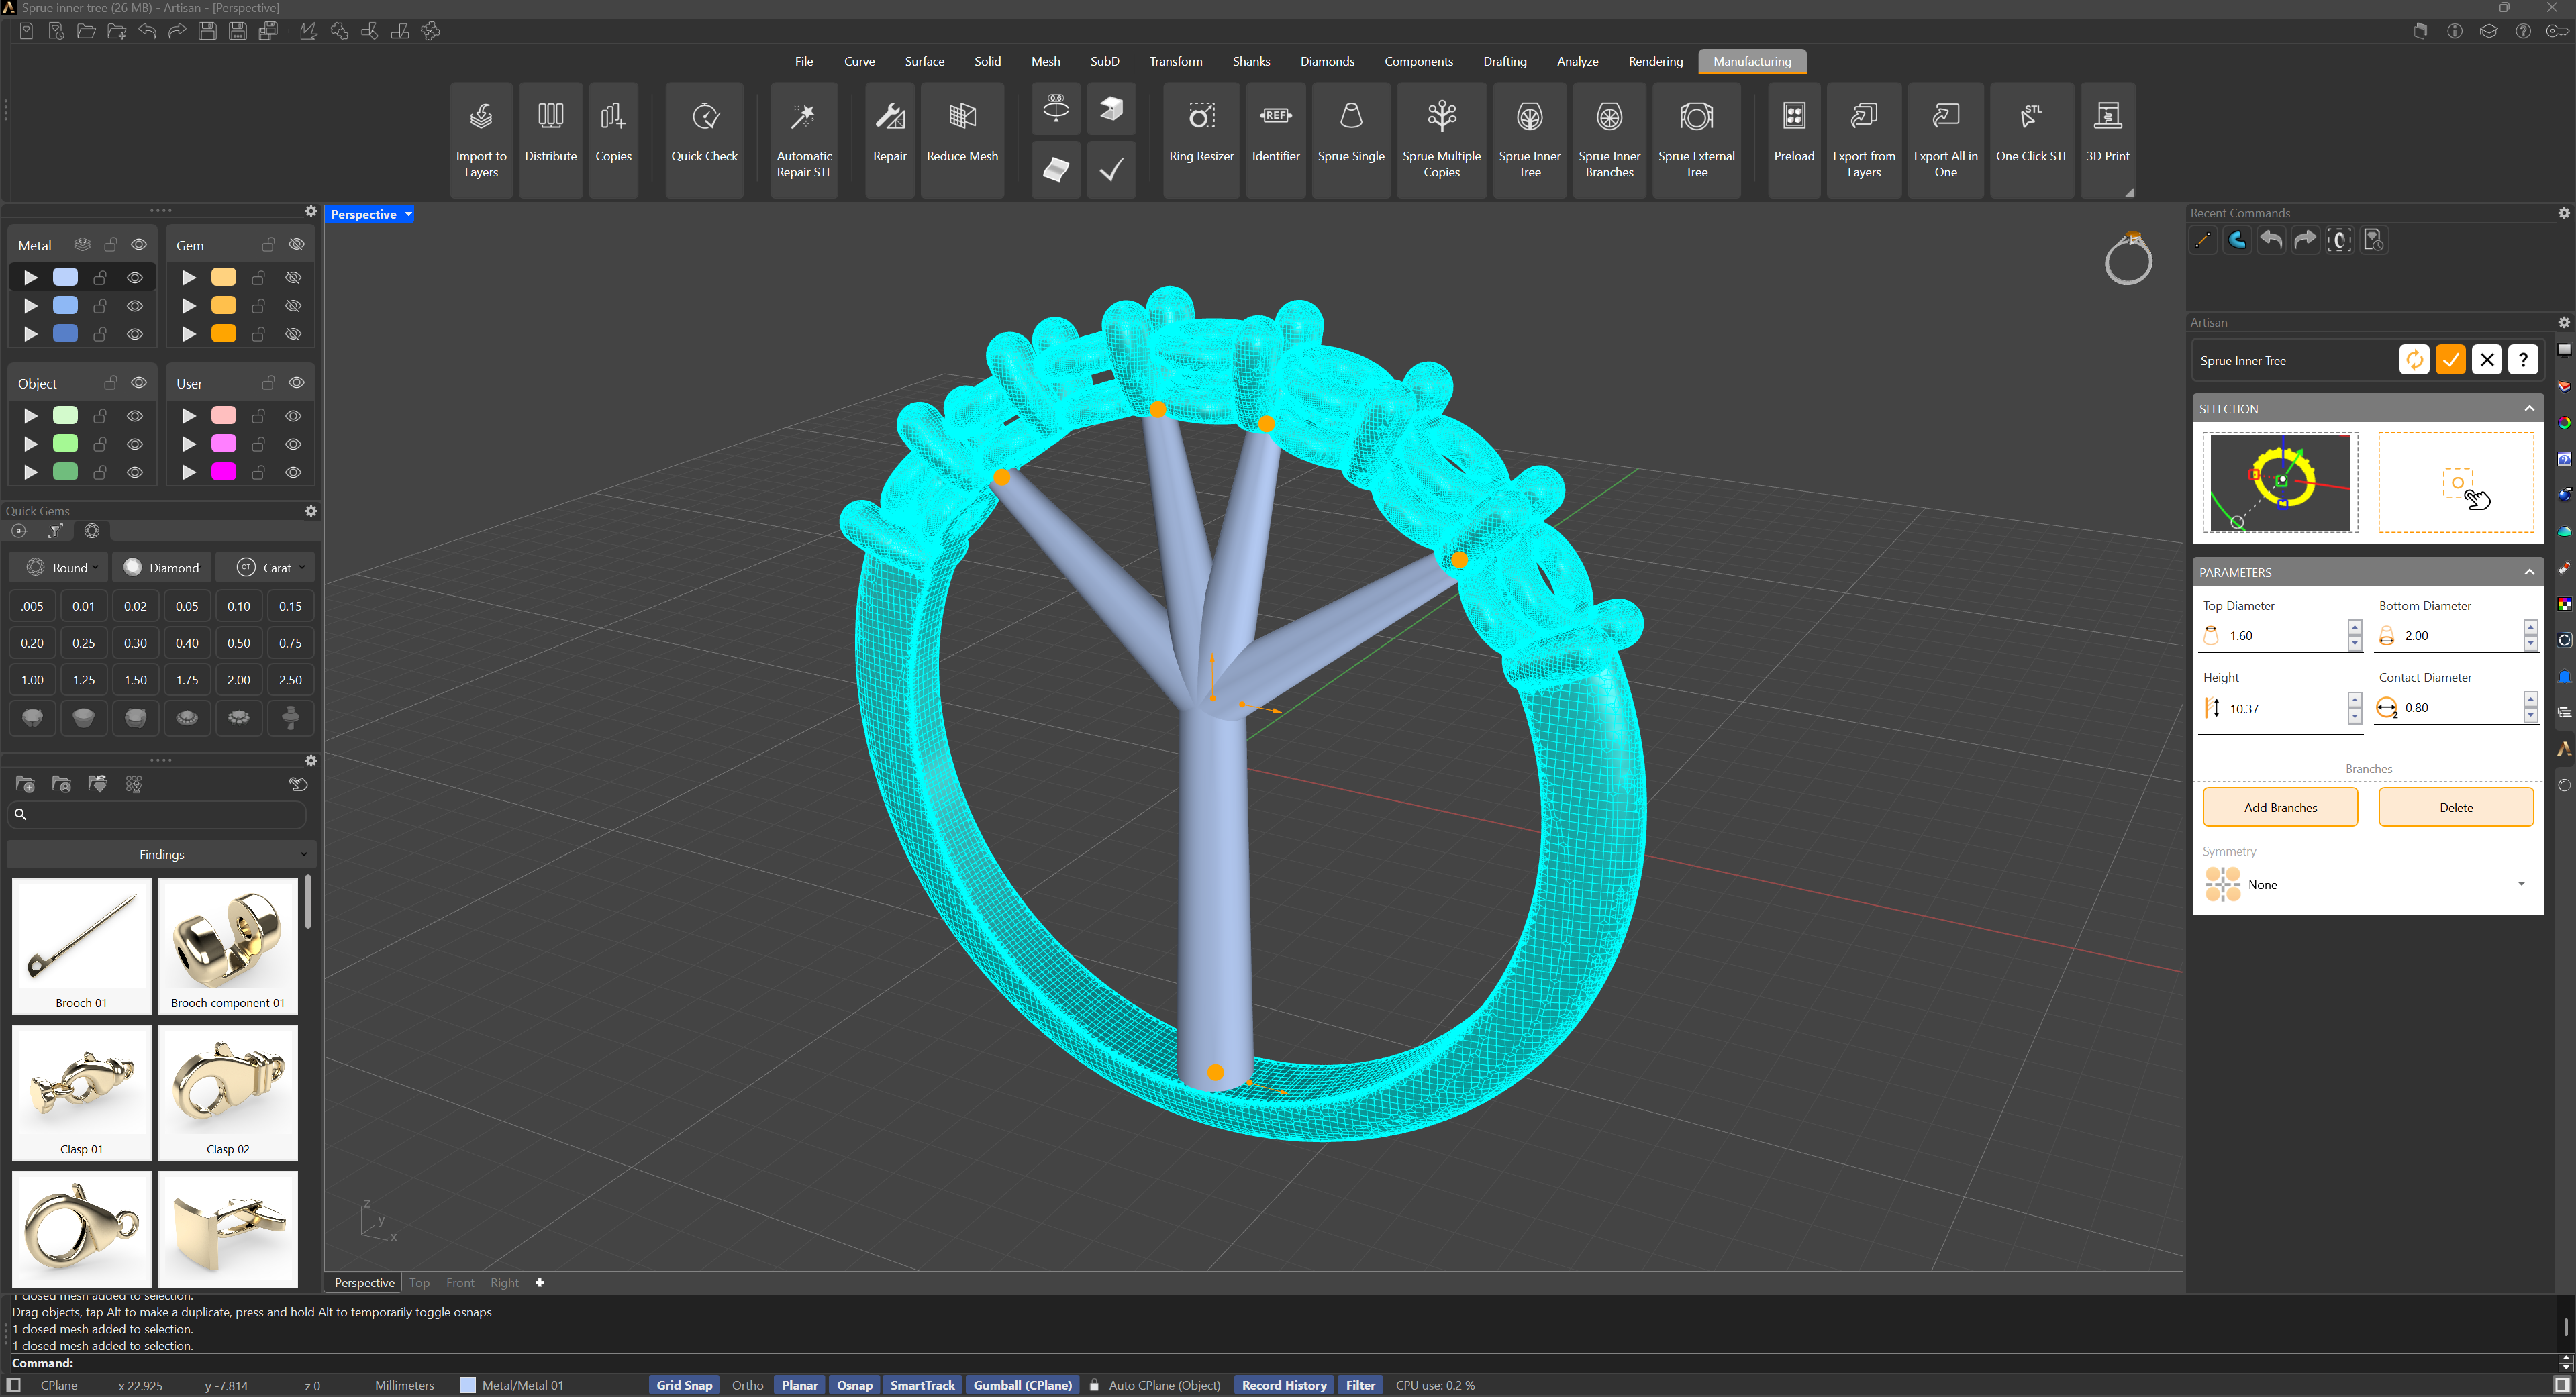Open the Perspective viewport dropdown arrow
The width and height of the screenshot is (2576, 1397).
[408, 215]
